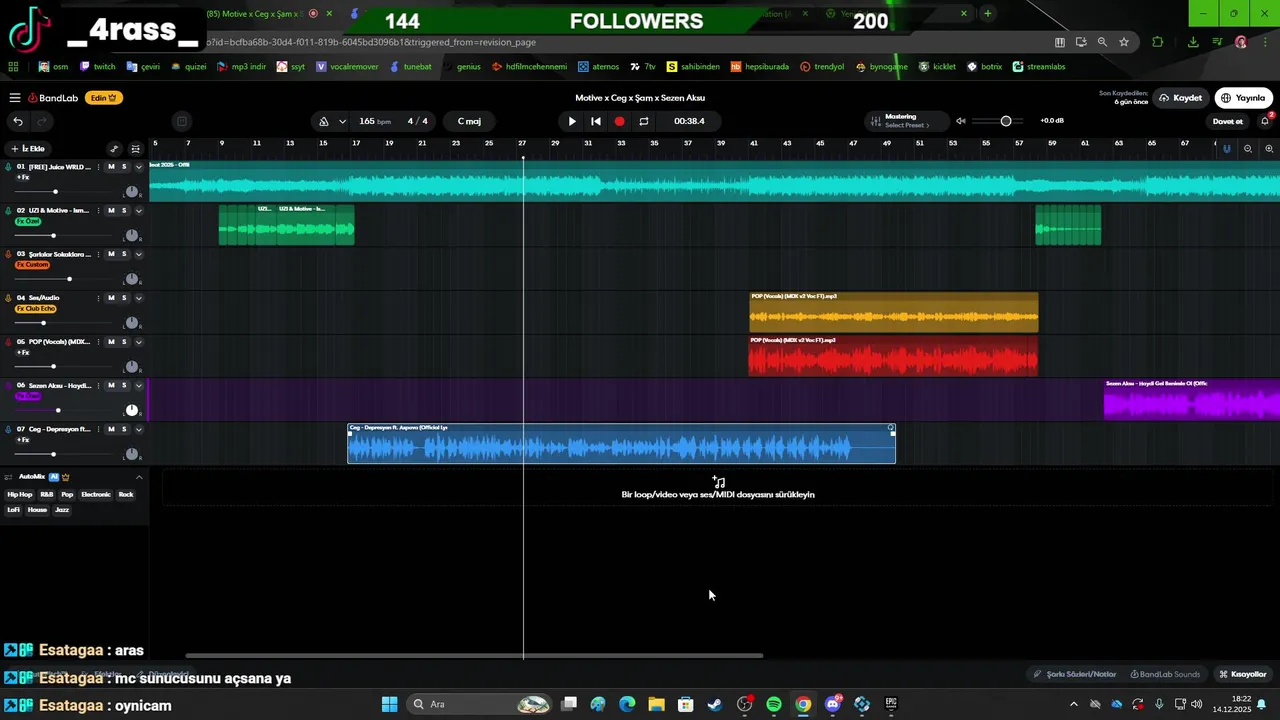Click the Yayınla publish button

pos(1243,98)
